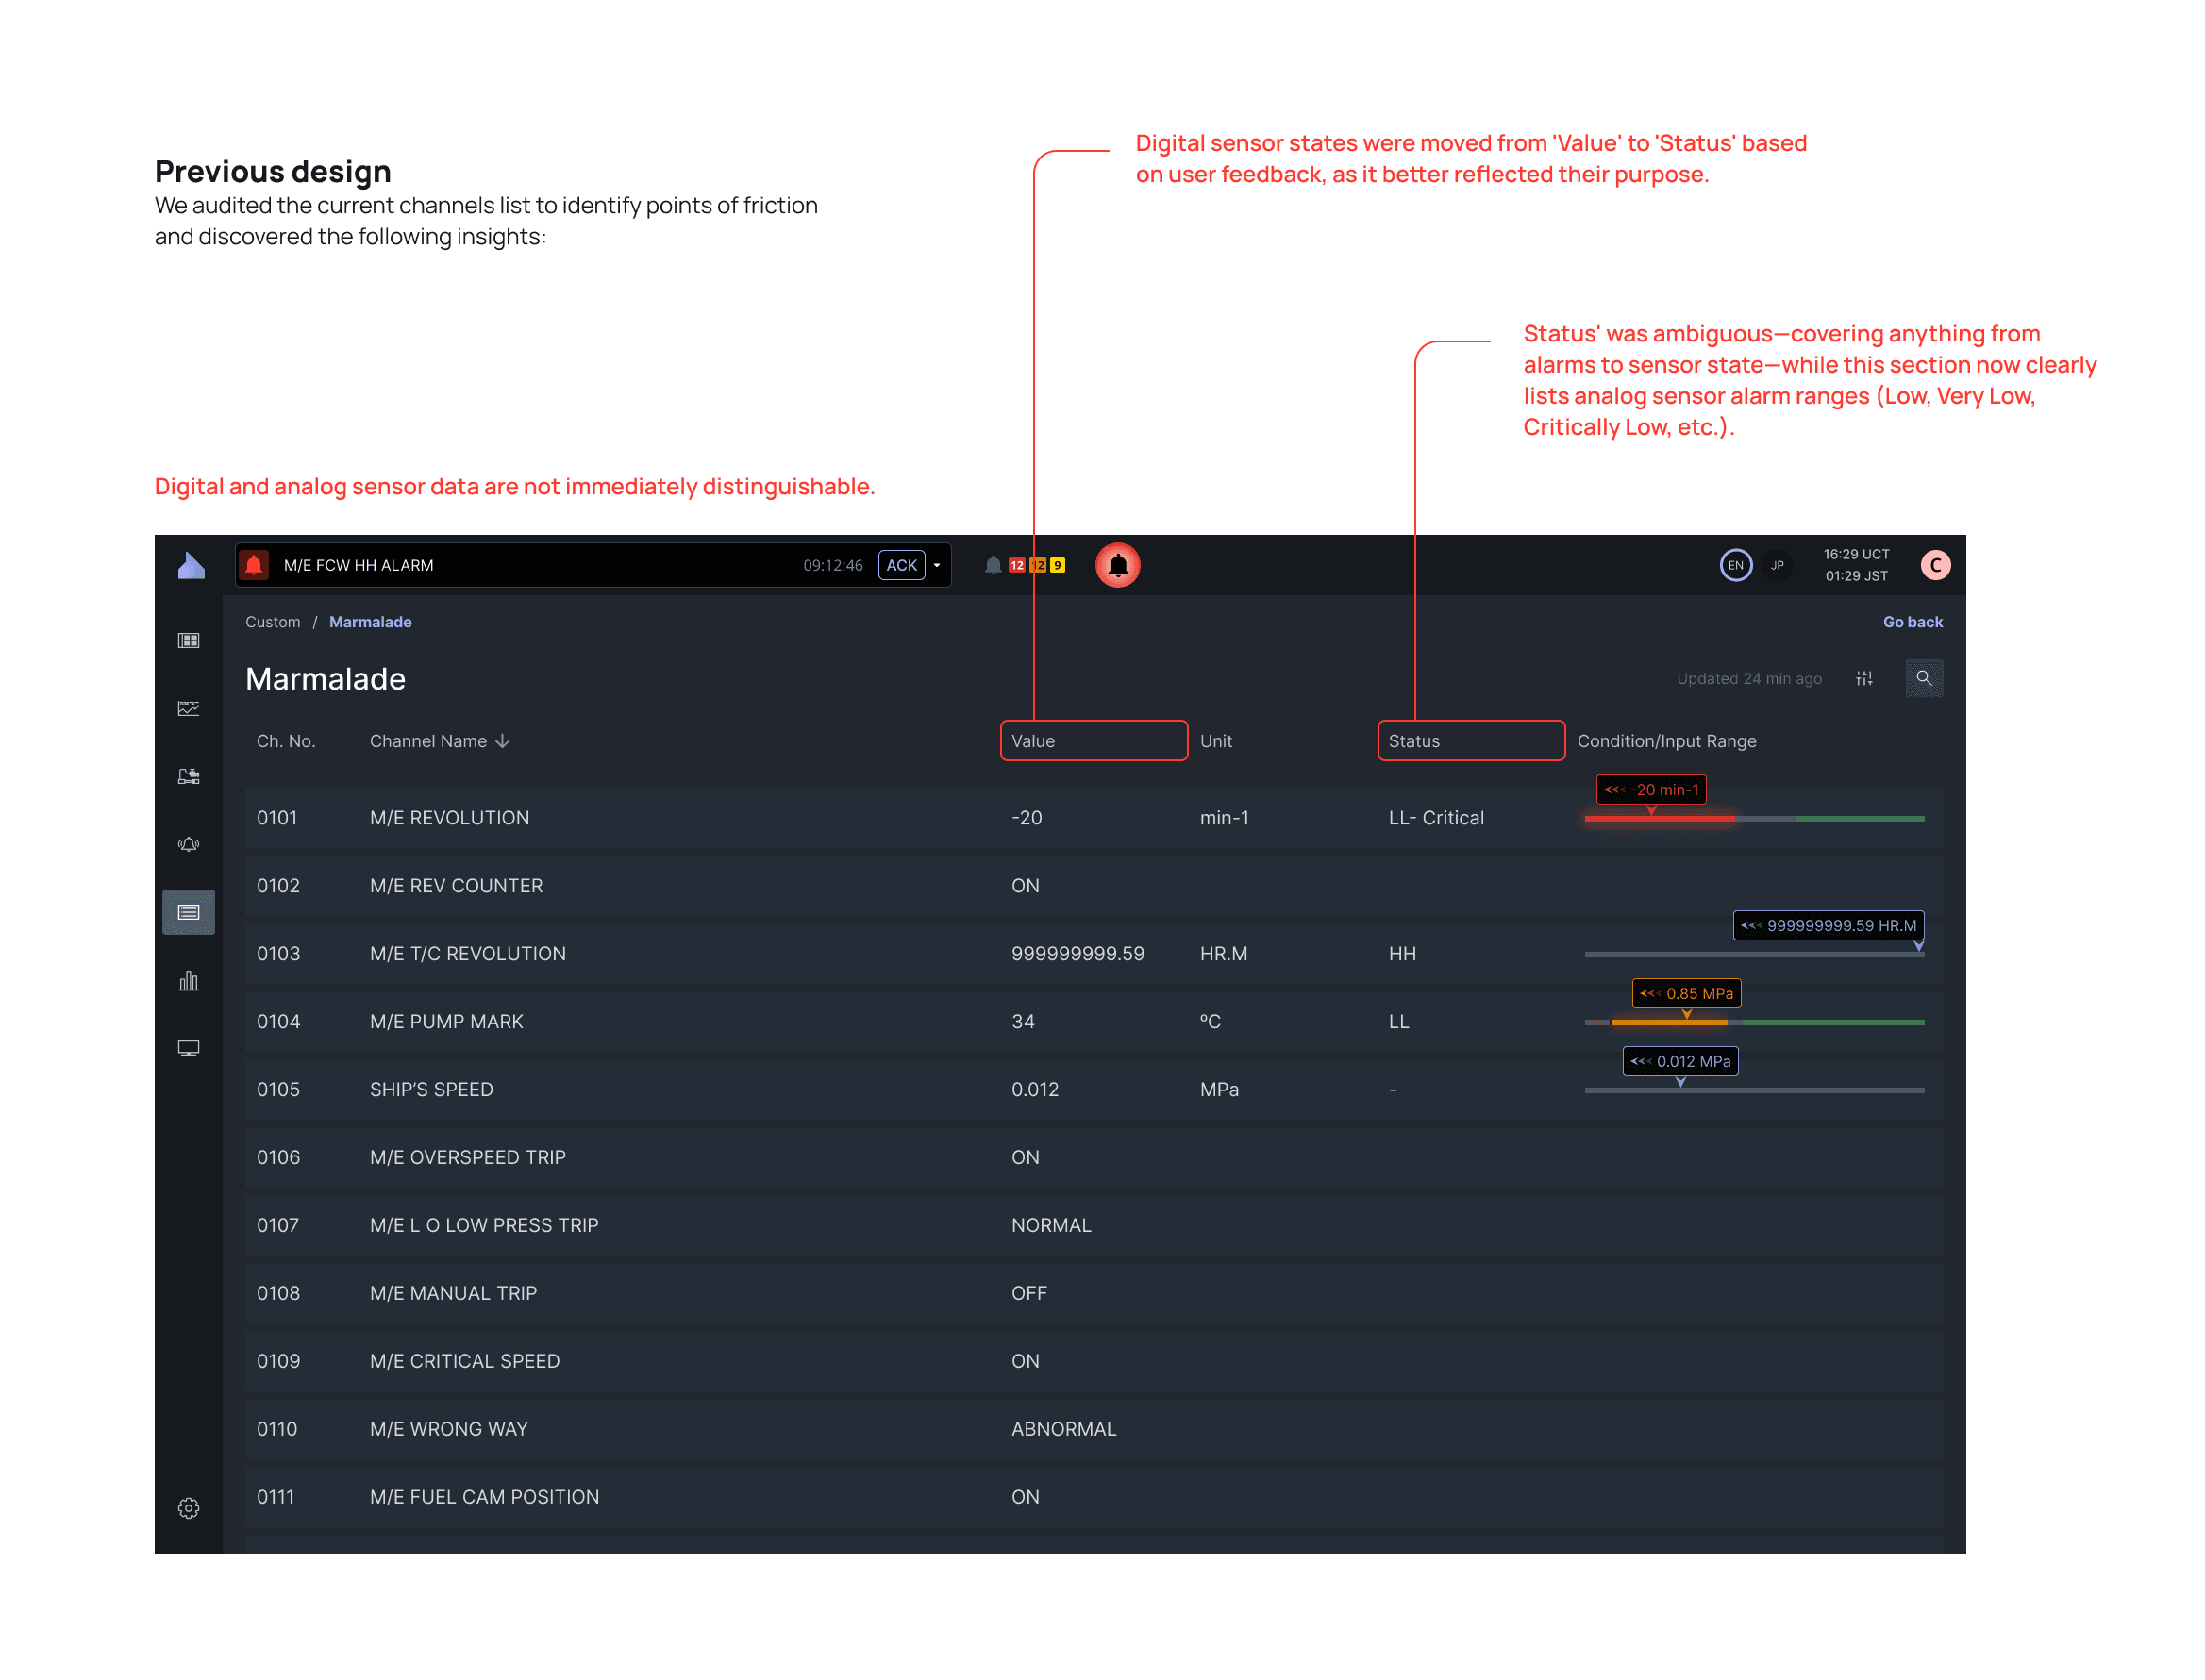
Task: Click the Marmalade breadcrumb item
Action: click(x=370, y=622)
